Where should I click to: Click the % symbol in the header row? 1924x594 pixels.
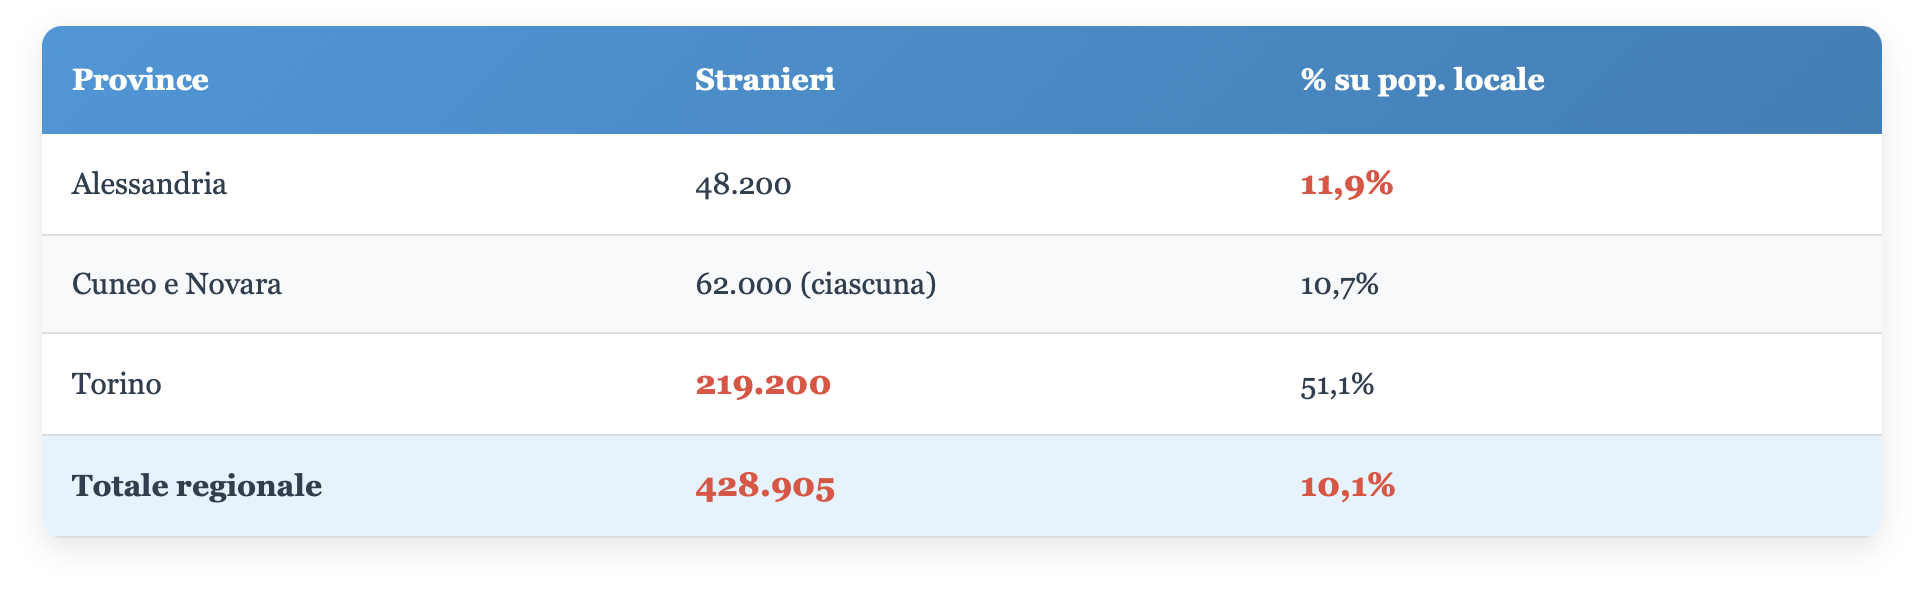1313,80
